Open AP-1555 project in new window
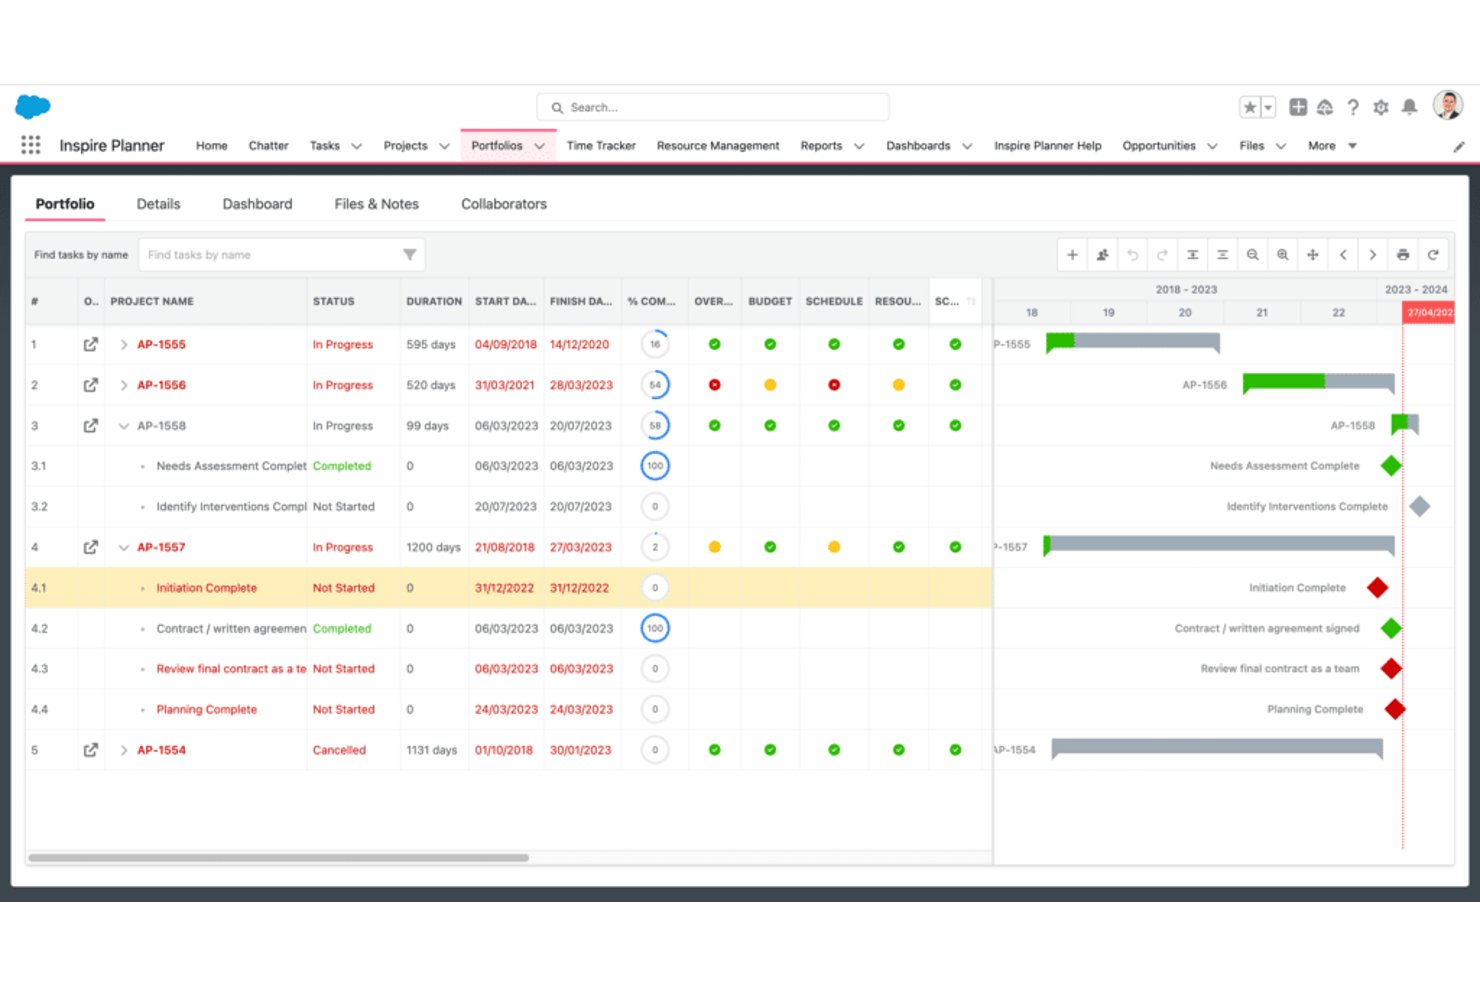This screenshot has width=1480, height=987. pos(91,344)
